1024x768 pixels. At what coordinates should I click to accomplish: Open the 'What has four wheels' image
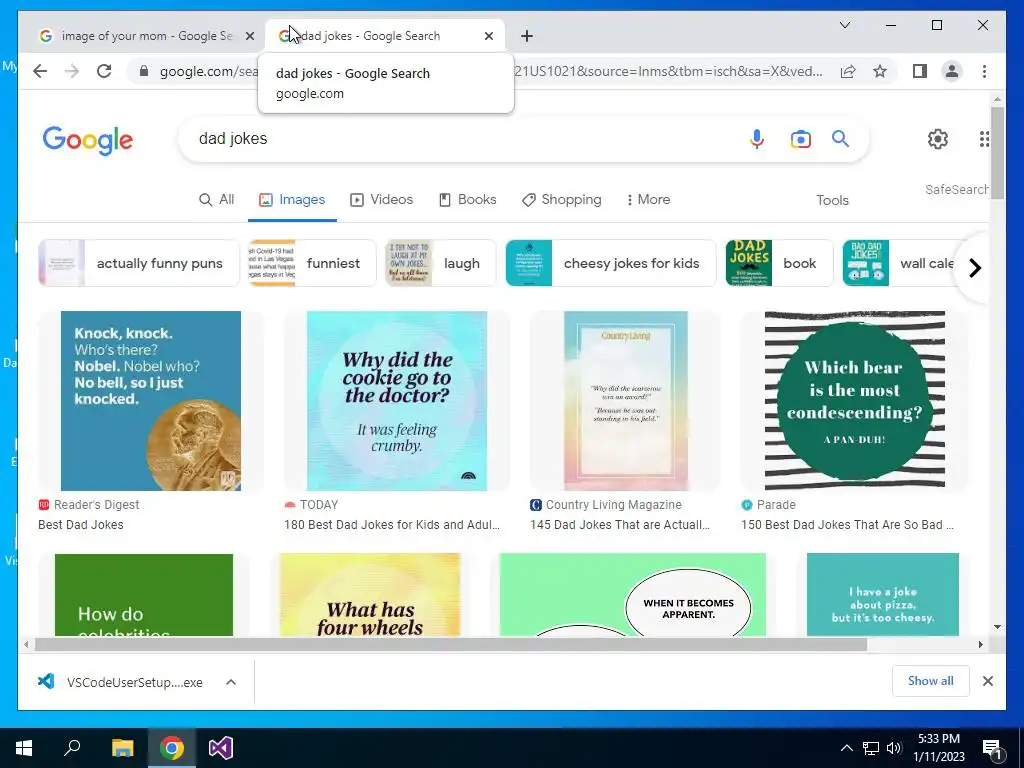coord(370,595)
